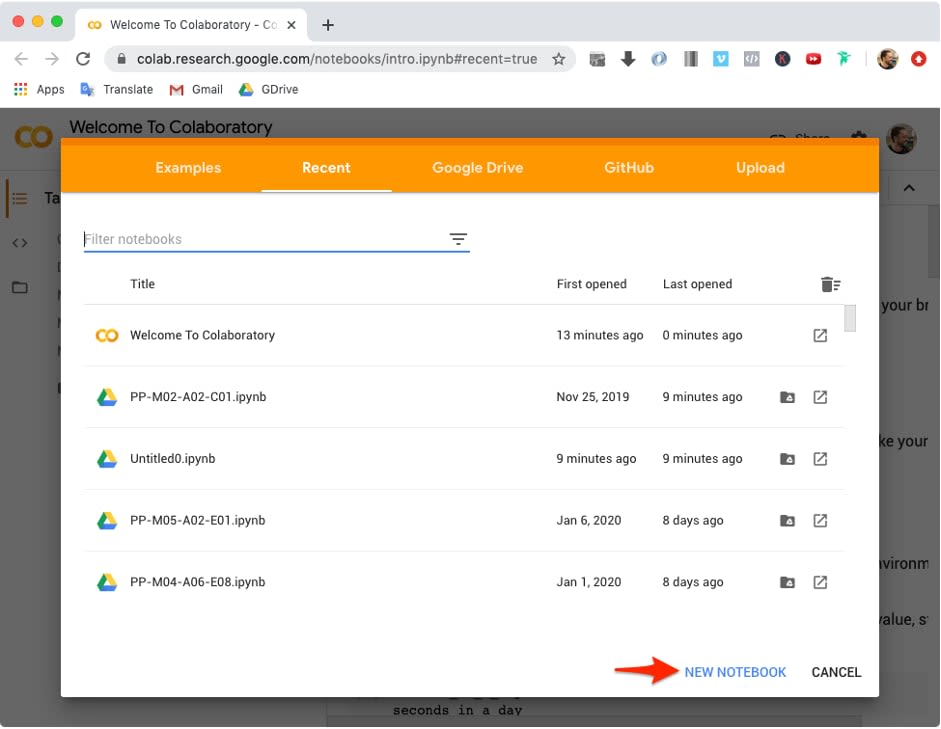Click the red circular extension icon at far right

[x=918, y=59]
